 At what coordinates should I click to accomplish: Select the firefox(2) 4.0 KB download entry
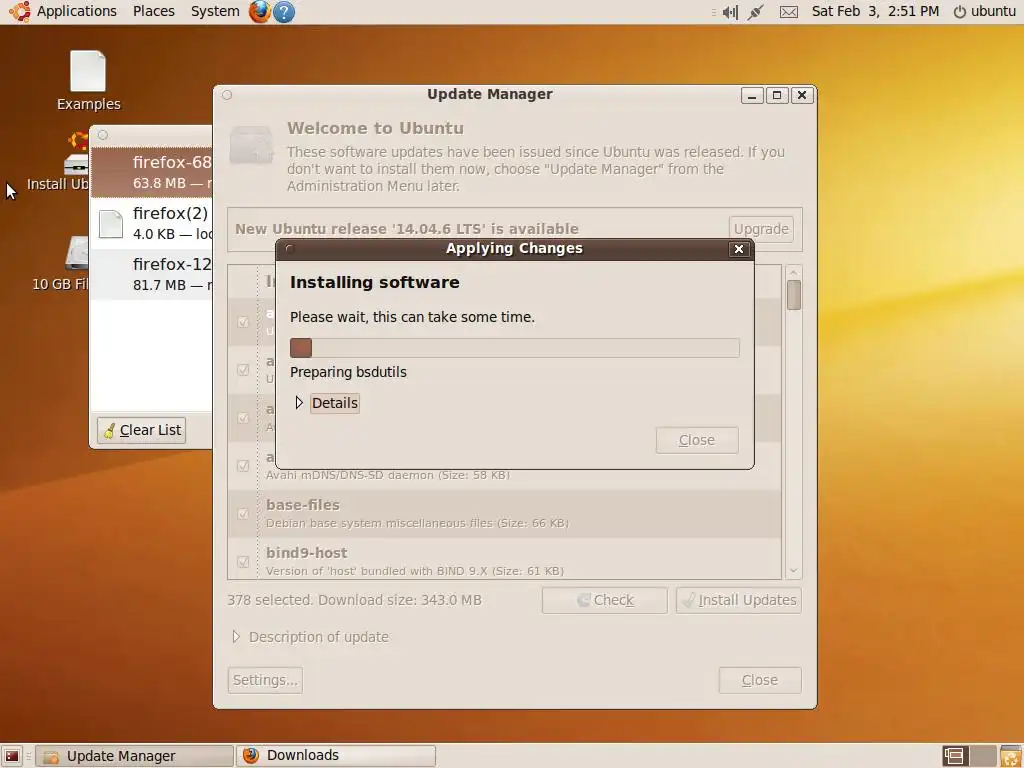click(152, 223)
